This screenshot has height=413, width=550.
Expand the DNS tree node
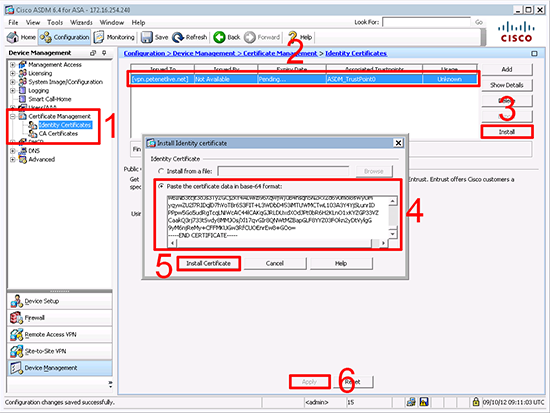[x=13, y=151]
